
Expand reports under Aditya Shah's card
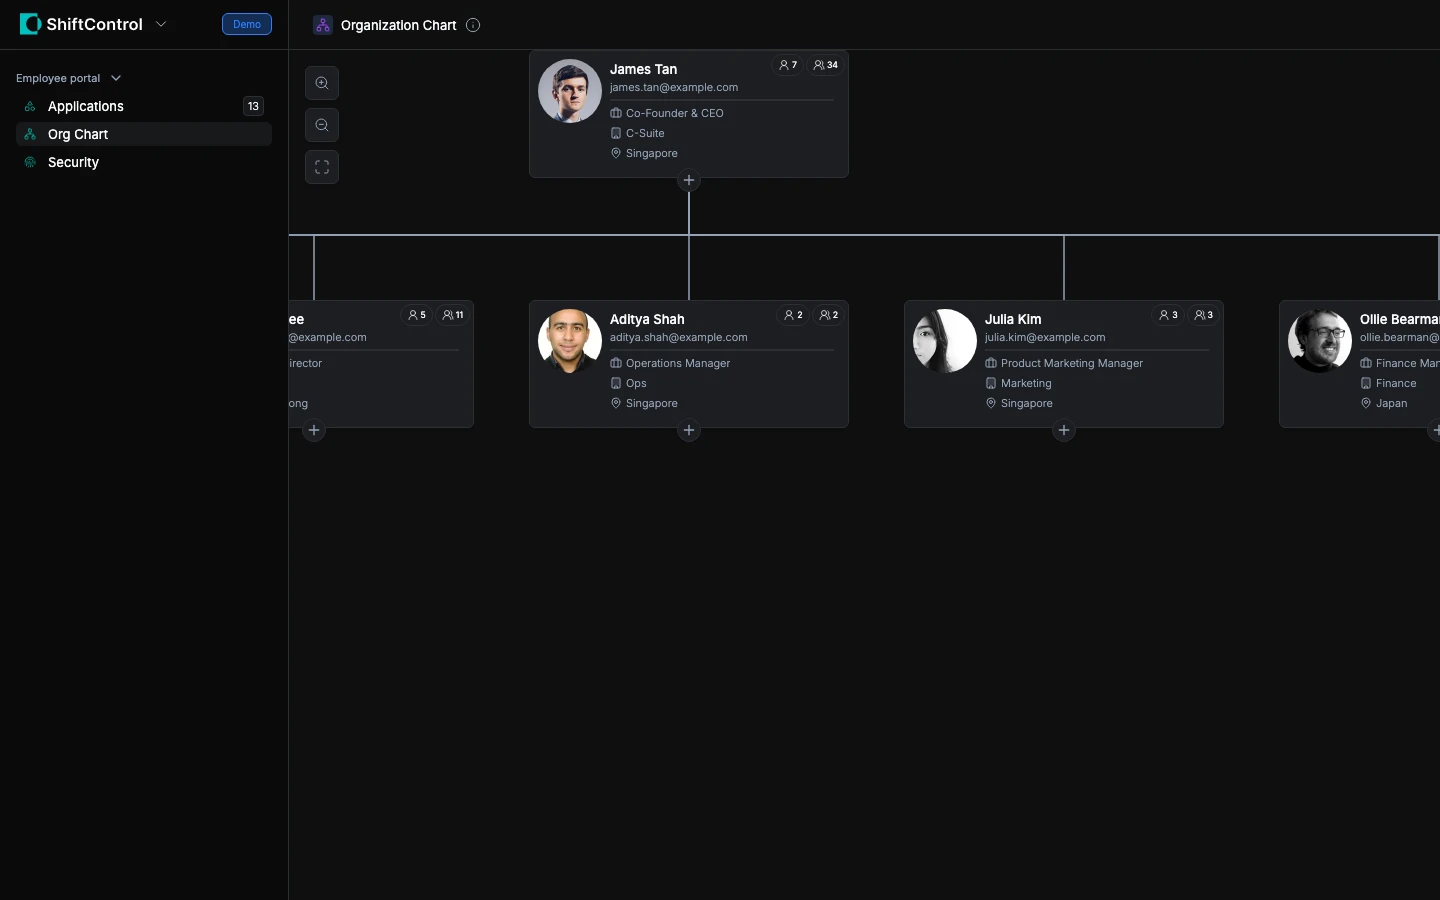point(689,430)
